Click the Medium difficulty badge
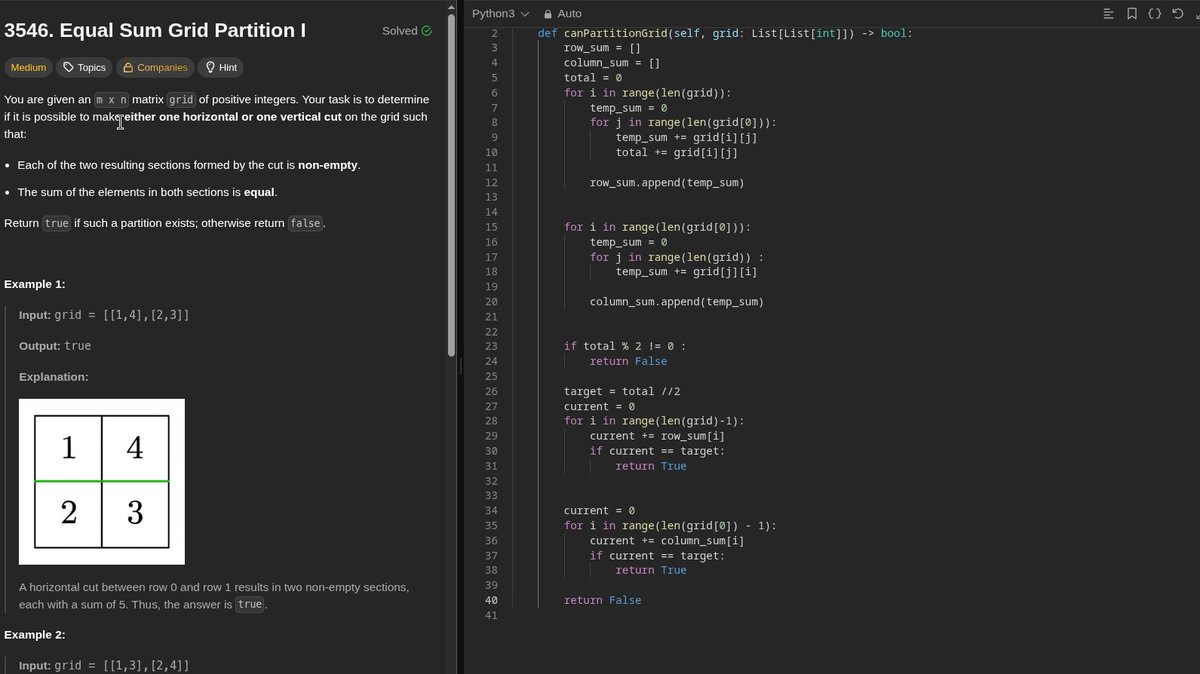This screenshot has height=674, width=1200. pos(28,68)
